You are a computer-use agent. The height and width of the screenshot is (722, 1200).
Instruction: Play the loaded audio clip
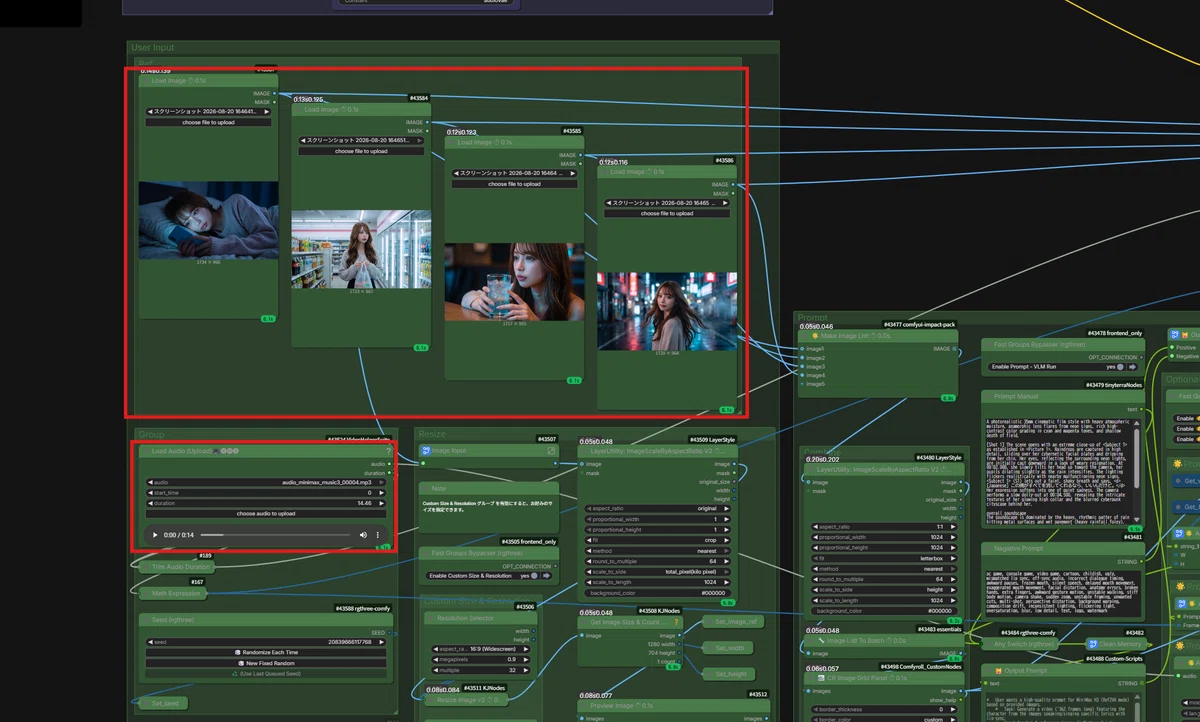click(155, 535)
